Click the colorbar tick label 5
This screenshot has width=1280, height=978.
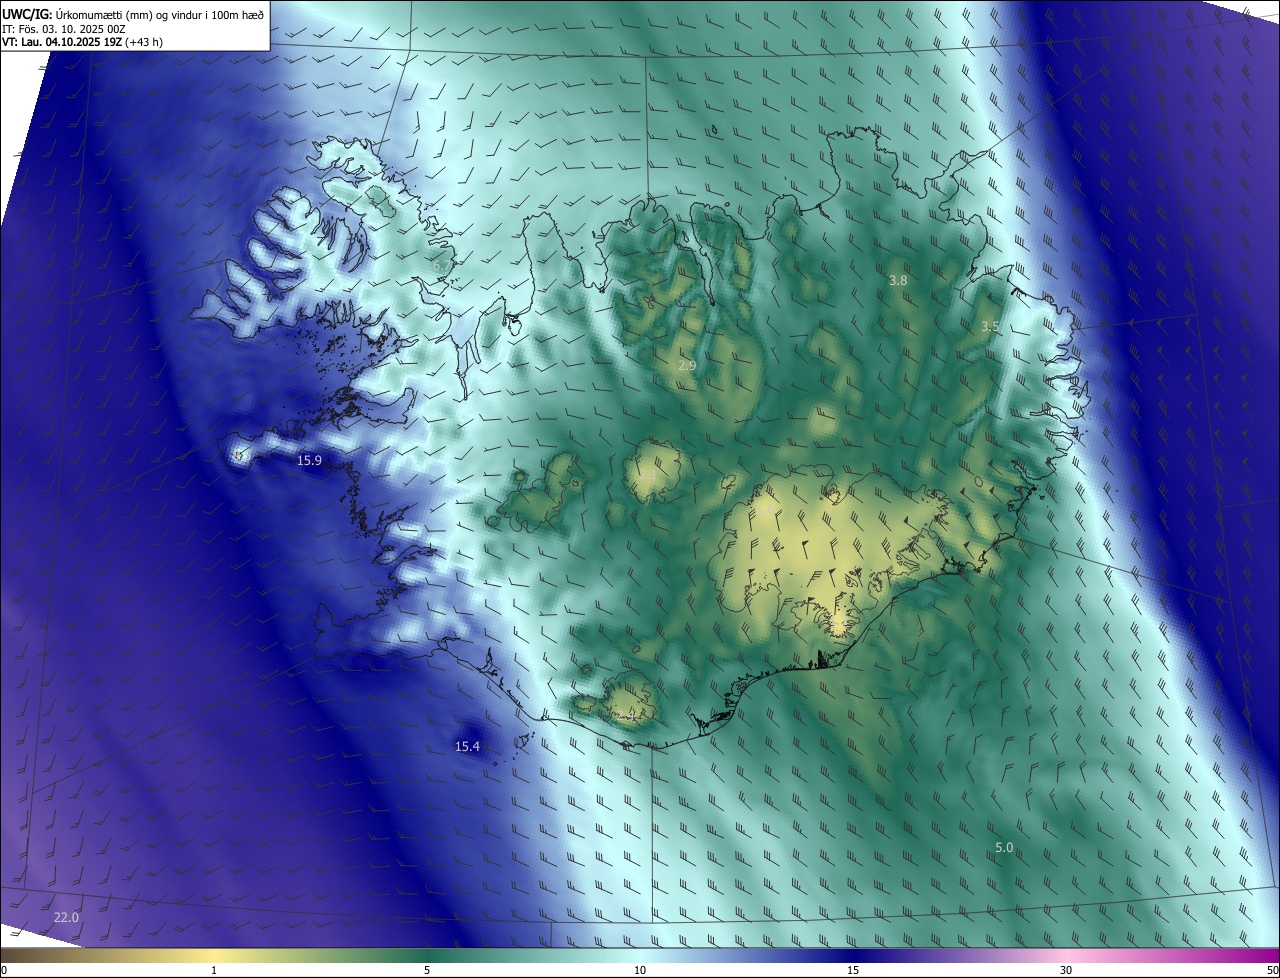click(427, 971)
